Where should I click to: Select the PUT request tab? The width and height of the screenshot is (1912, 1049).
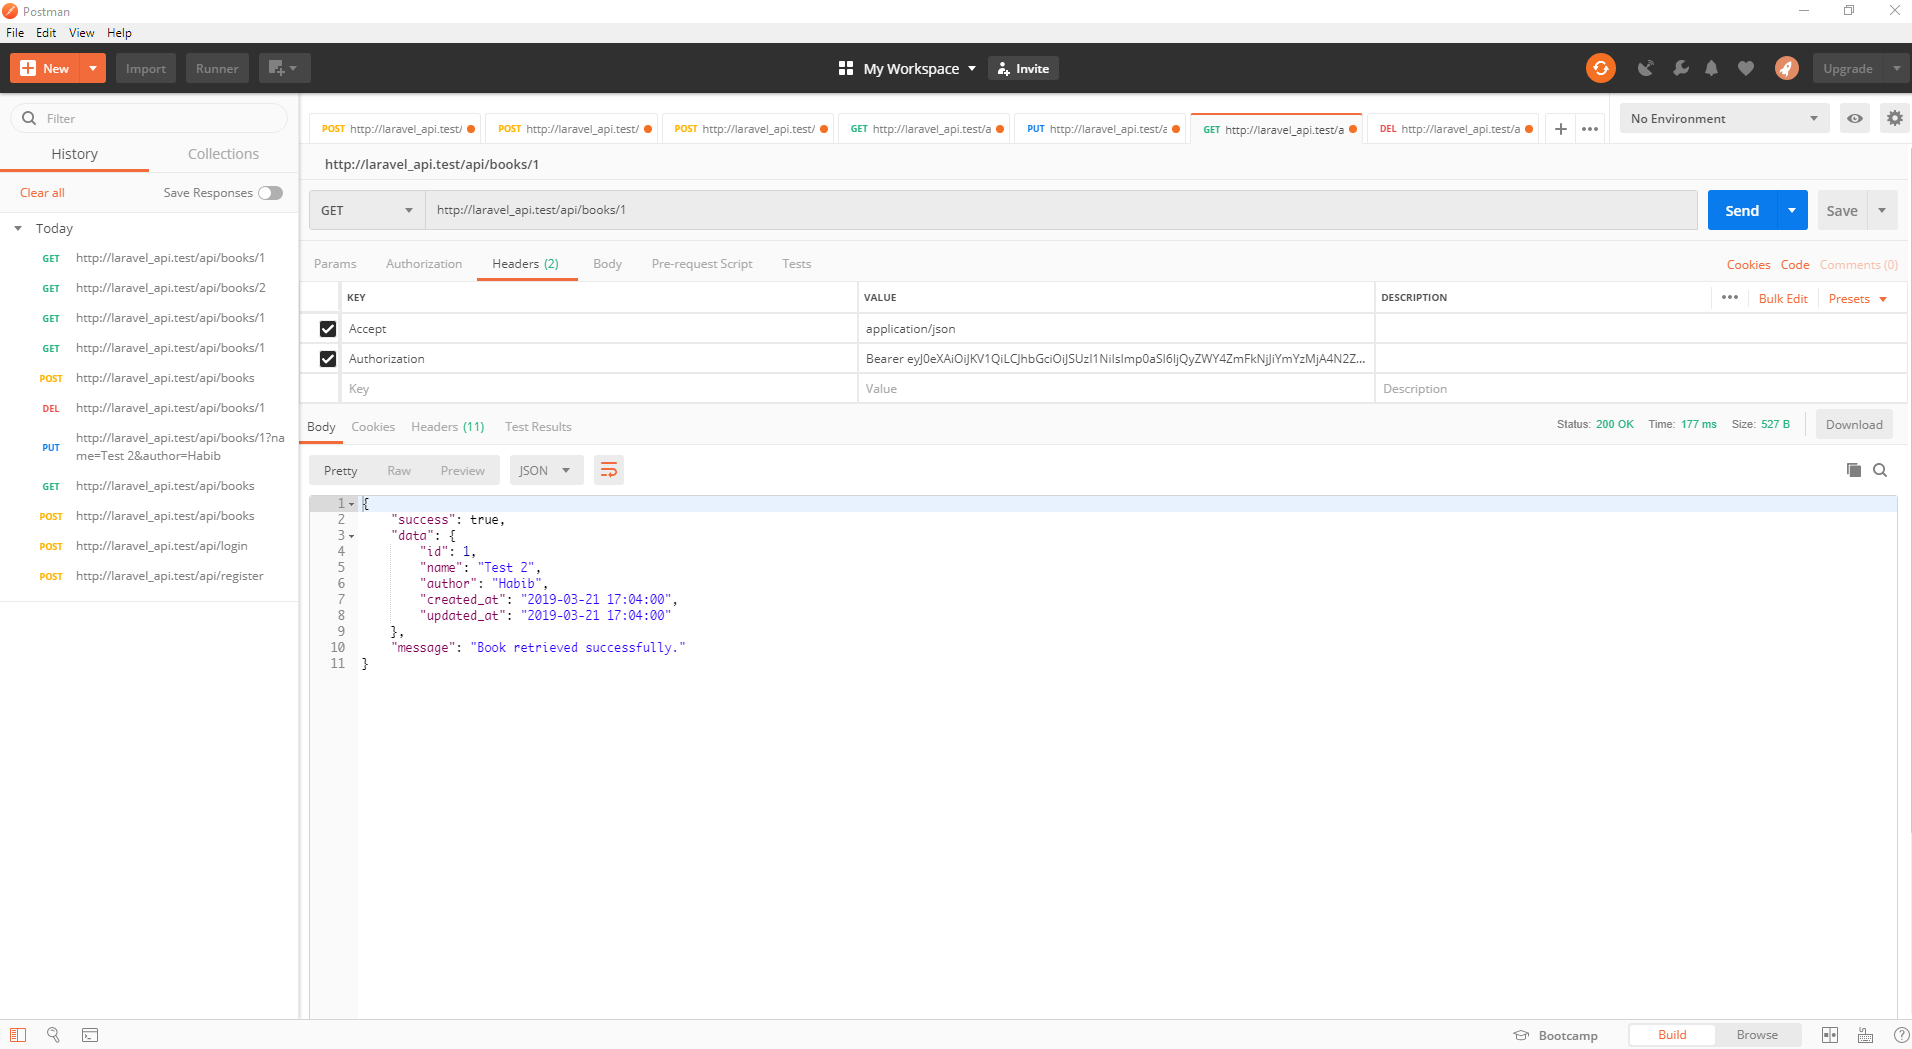1100,129
